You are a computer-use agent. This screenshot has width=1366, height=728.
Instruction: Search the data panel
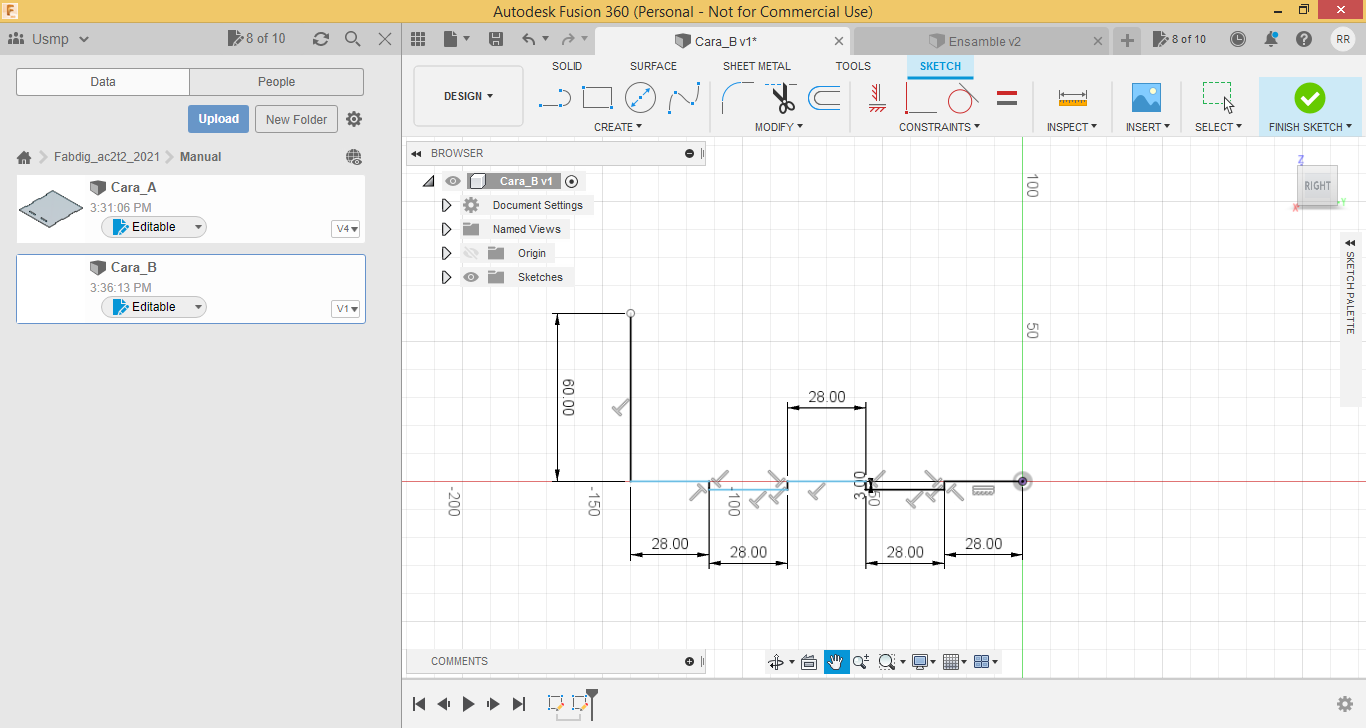353,39
